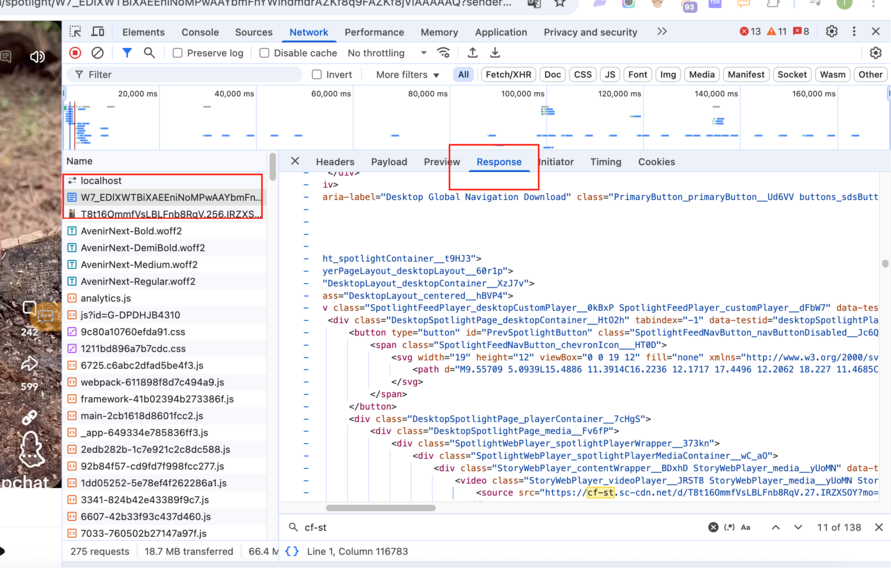Jump to next search match arrow

798,527
